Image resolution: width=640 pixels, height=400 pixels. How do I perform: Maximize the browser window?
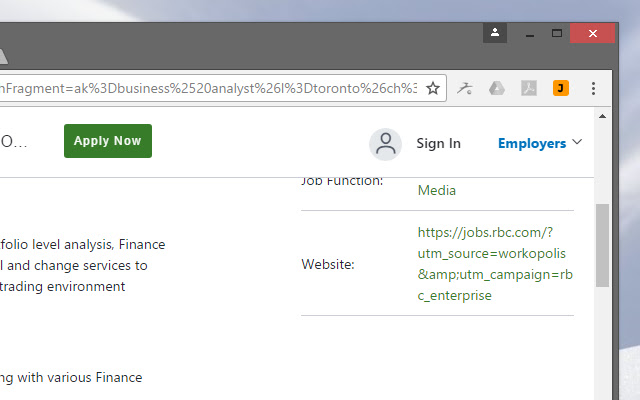tap(557, 33)
